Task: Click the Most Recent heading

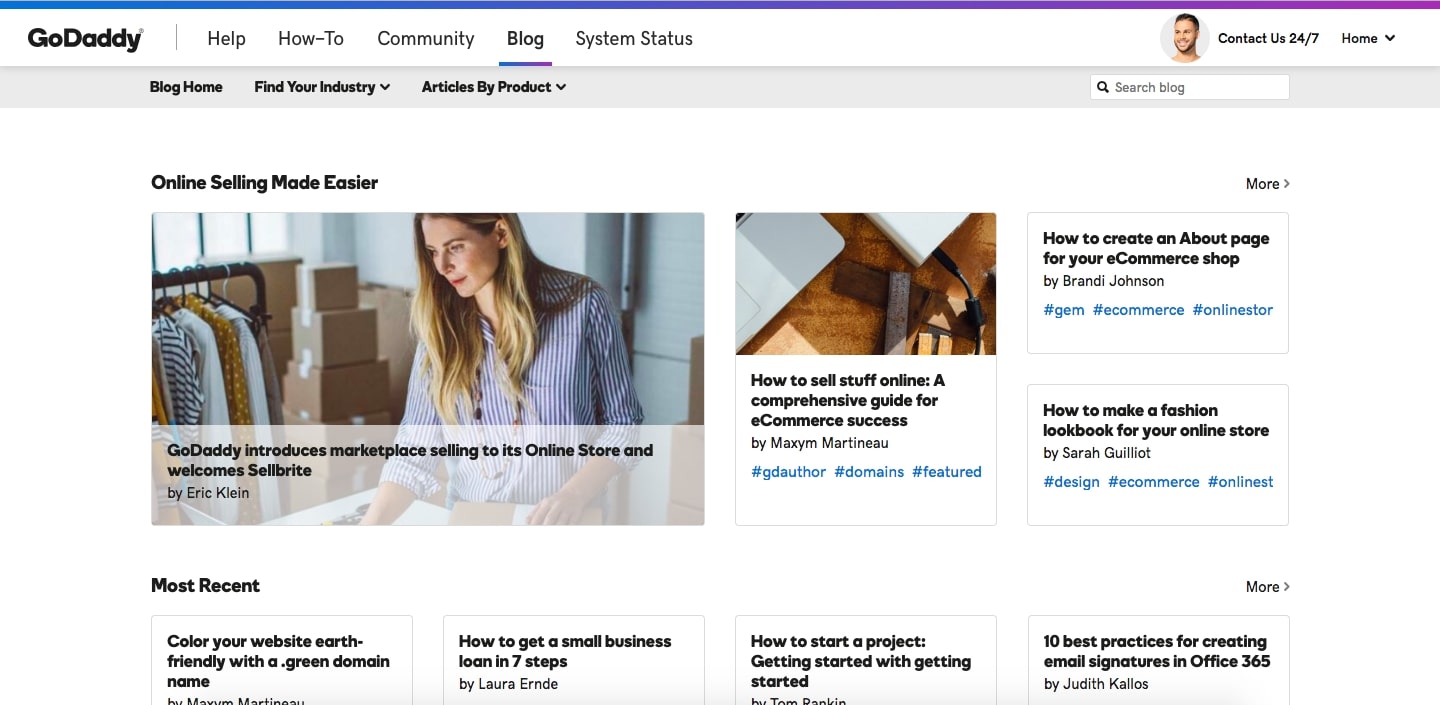Action: 206,586
